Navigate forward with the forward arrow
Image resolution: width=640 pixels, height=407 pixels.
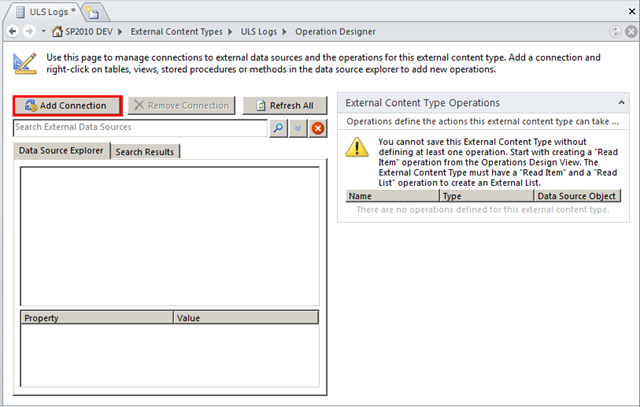[x=28, y=33]
